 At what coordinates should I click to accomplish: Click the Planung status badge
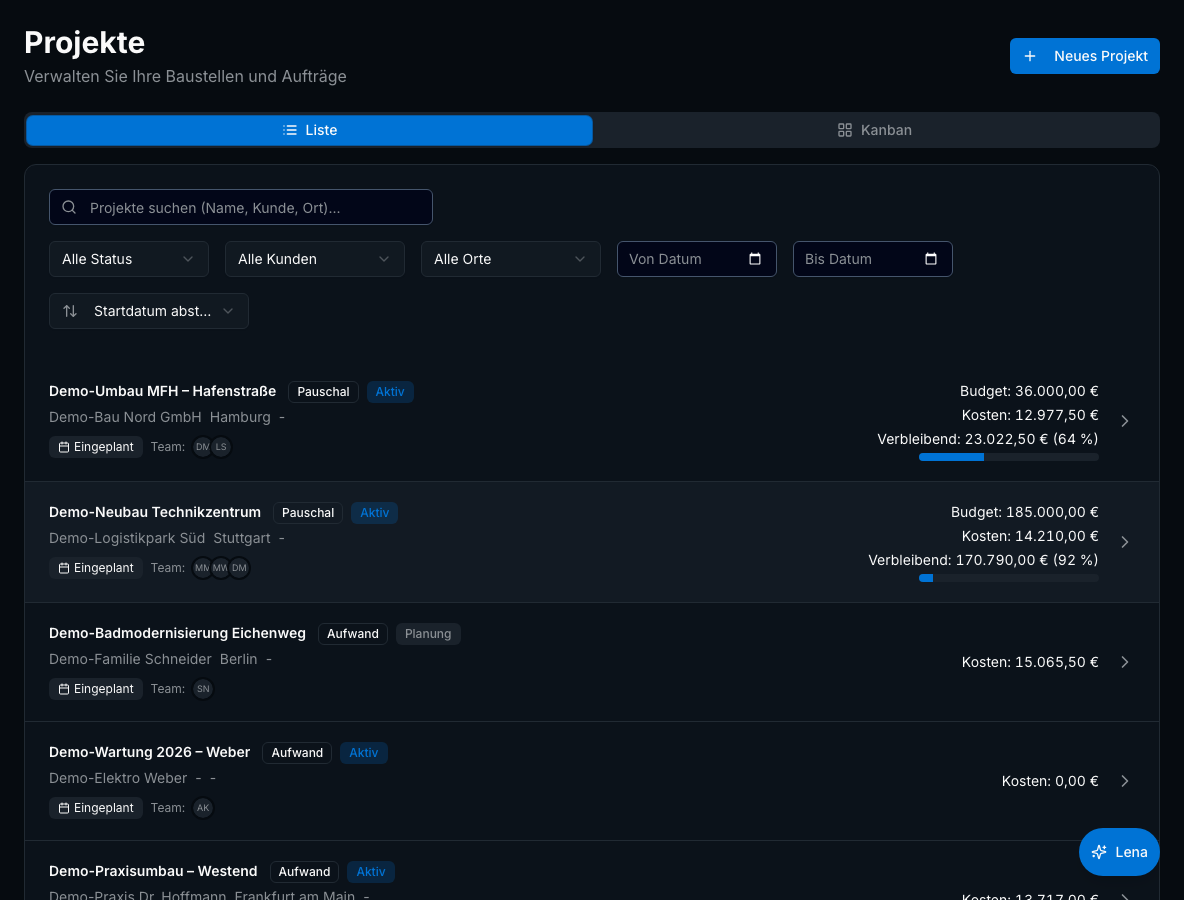pyautogui.click(x=428, y=633)
